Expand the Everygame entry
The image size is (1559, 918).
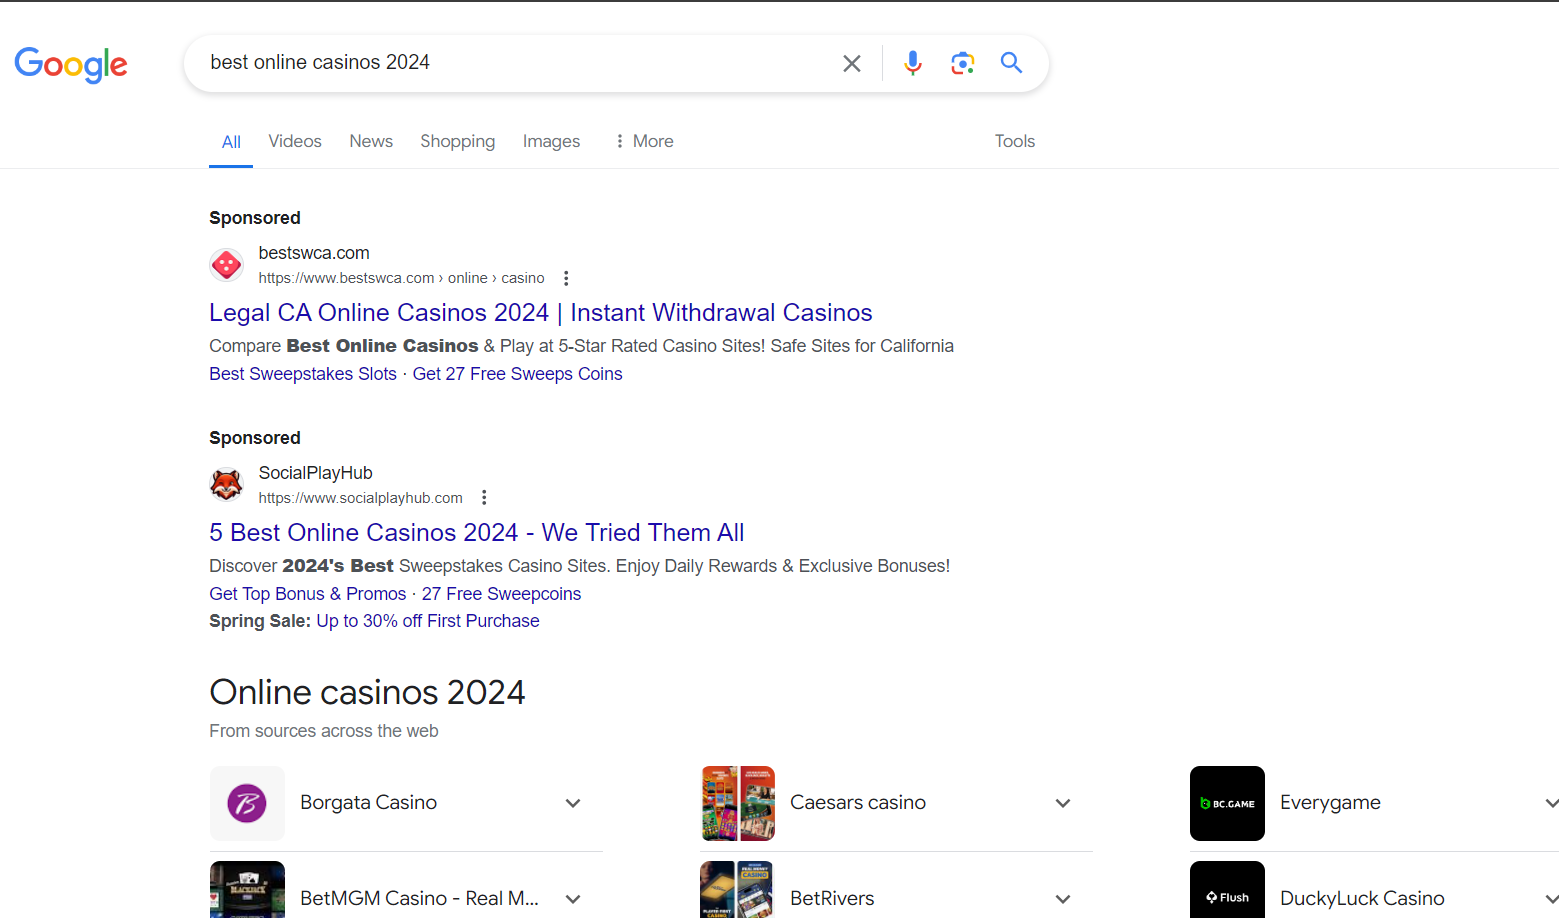coord(1550,803)
